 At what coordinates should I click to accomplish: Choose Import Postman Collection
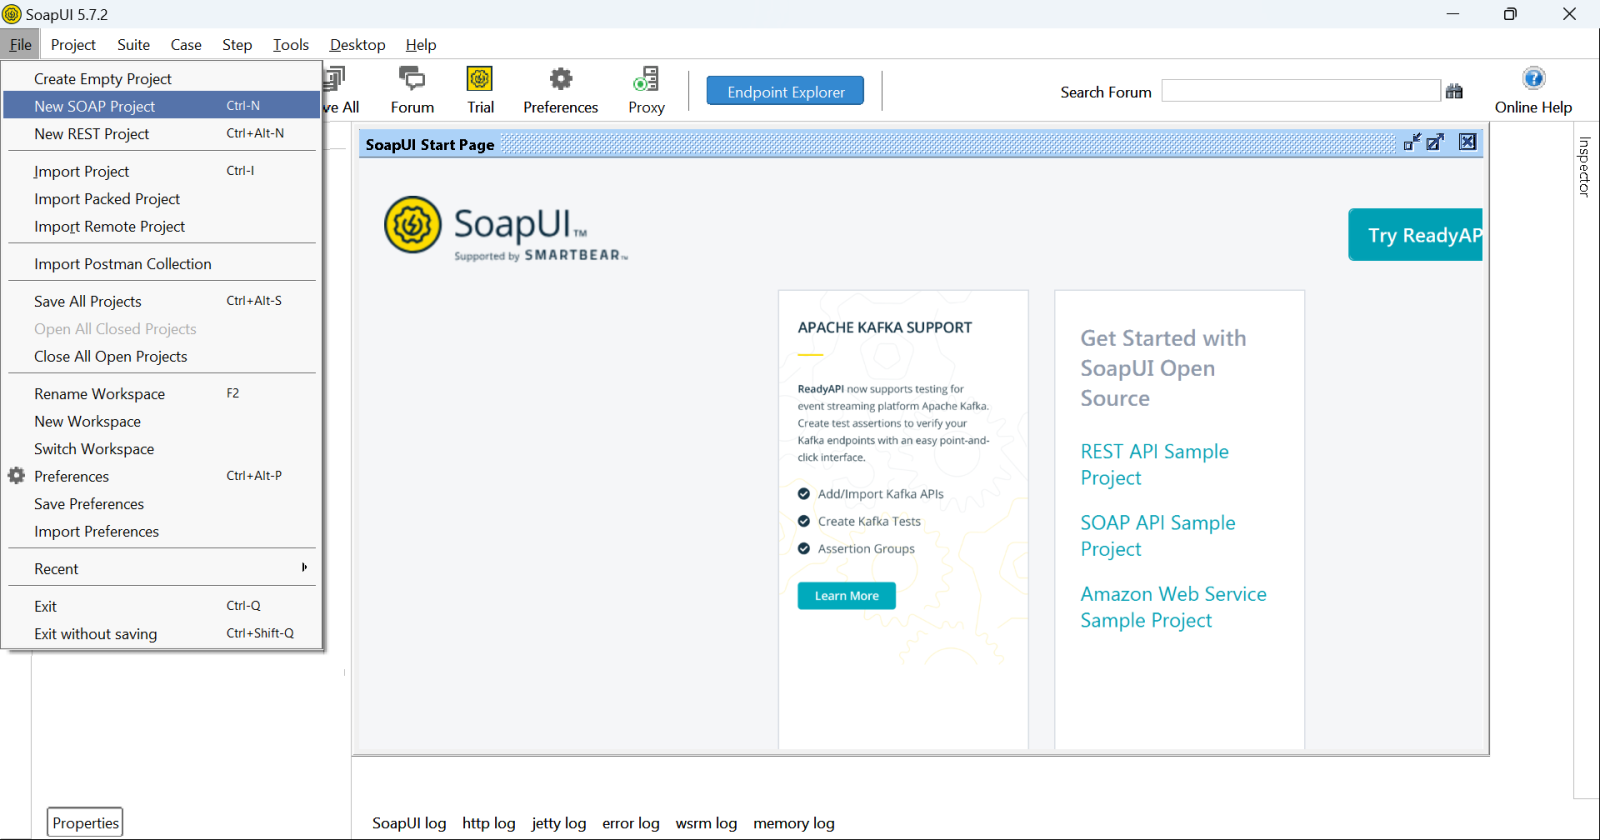pyautogui.click(x=123, y=264)
